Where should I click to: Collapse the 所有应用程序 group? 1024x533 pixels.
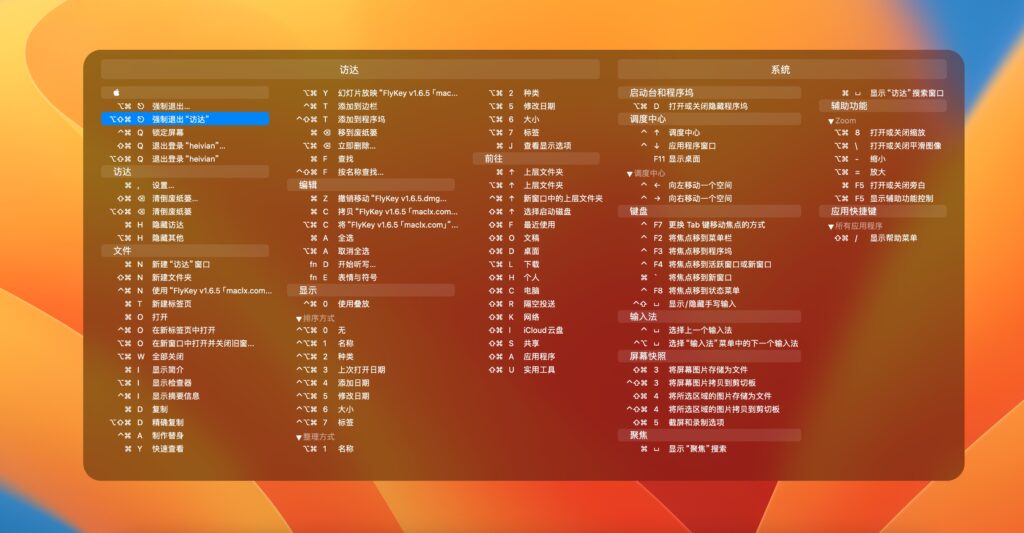tap(831, 227)
